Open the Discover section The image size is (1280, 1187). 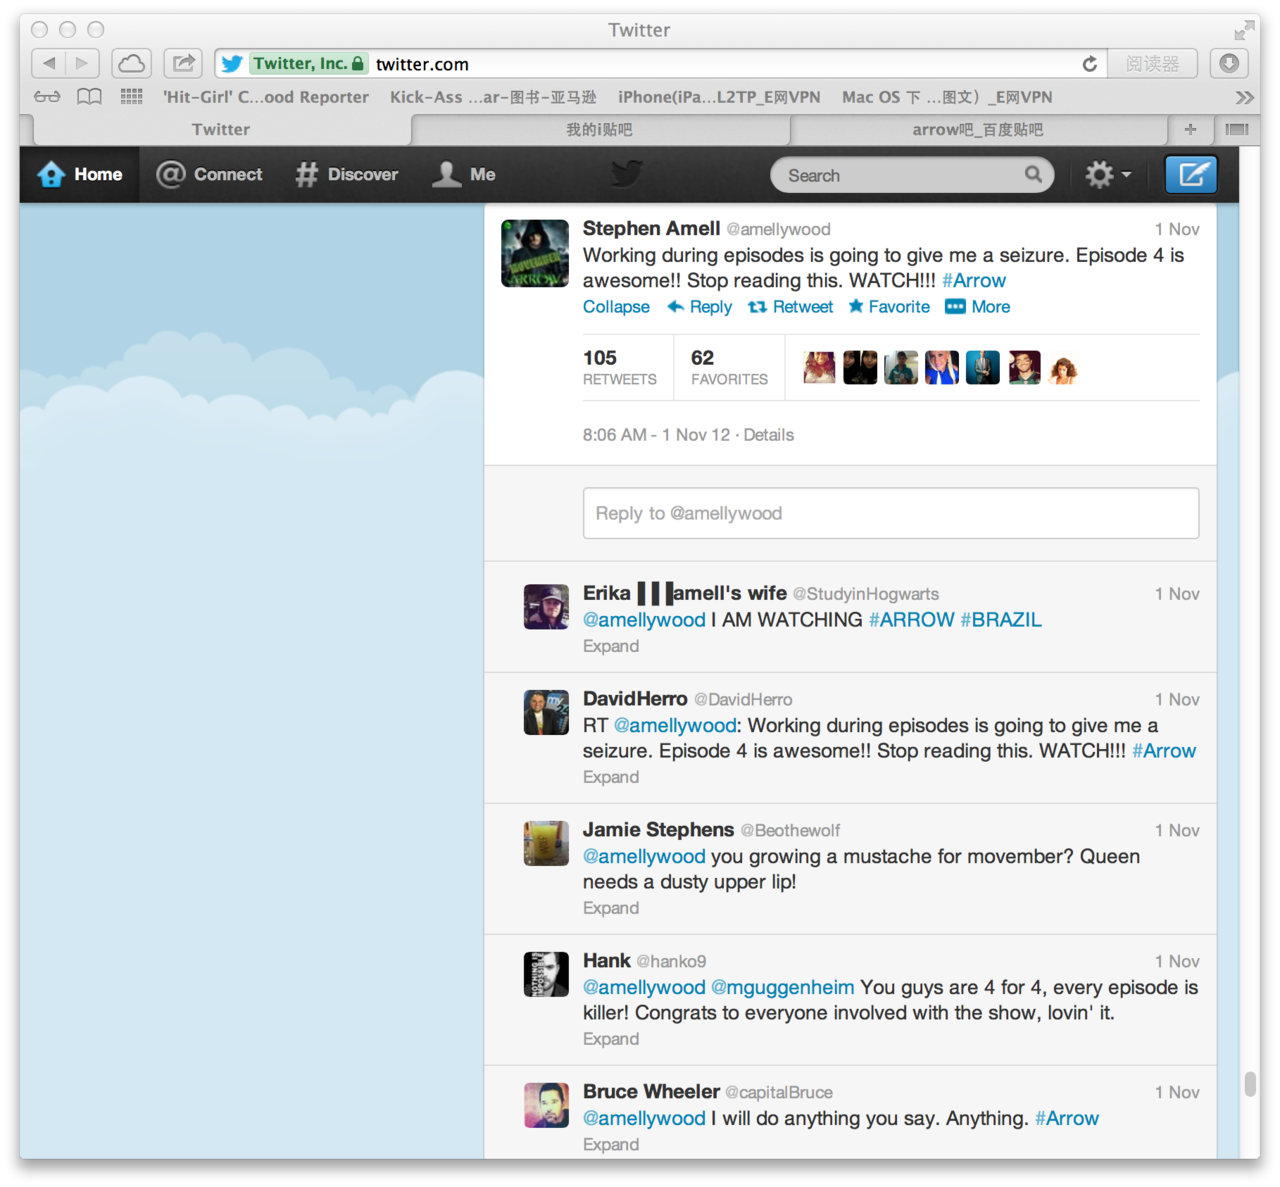click(x=347, y=175)
